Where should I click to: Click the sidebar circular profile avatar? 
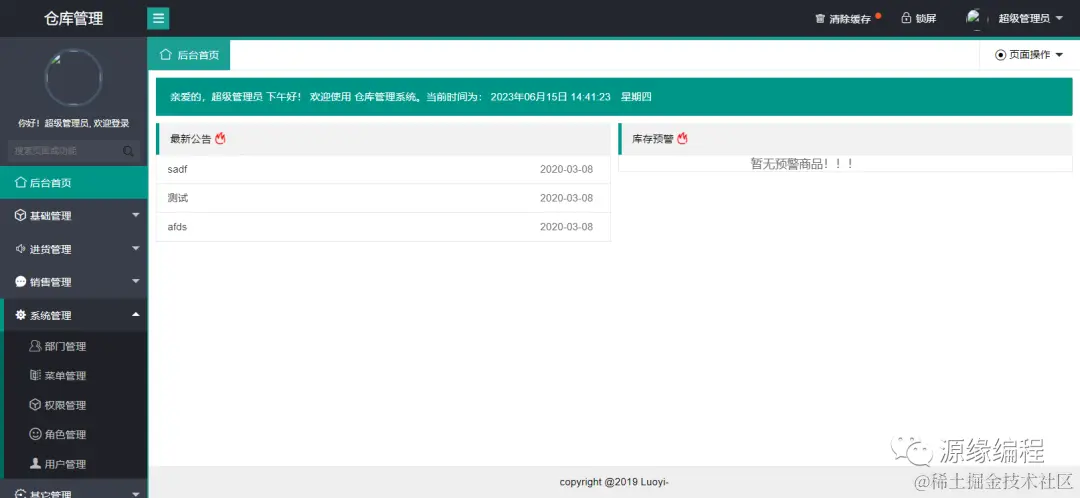pos(74,78)
